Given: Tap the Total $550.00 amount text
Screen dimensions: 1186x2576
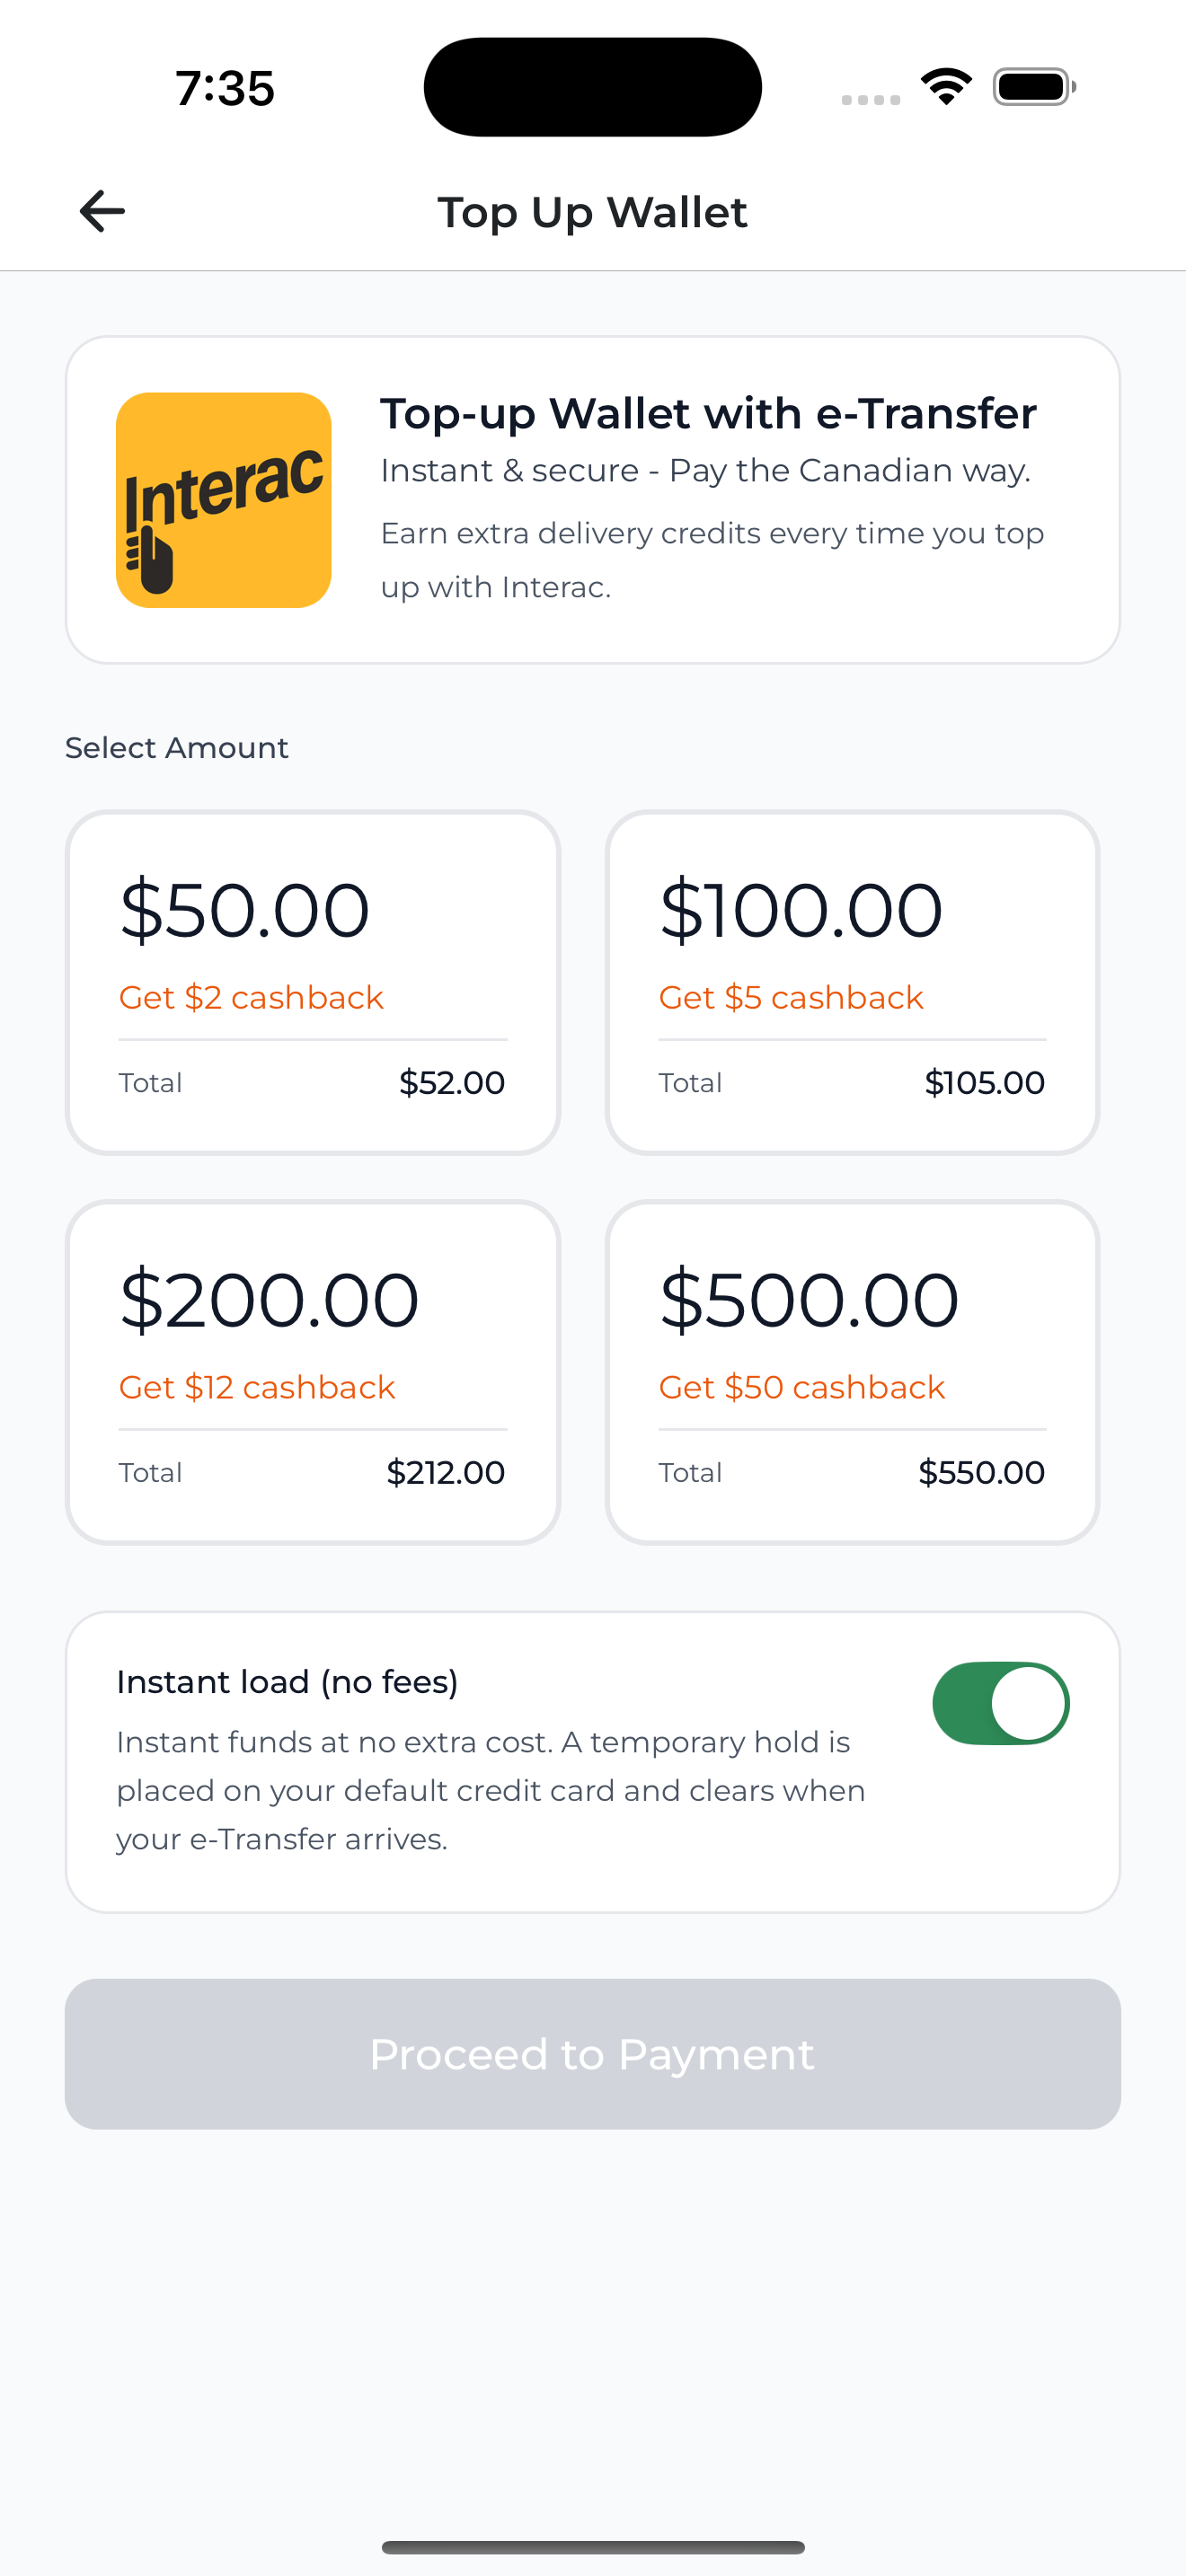Looking at the screenshot, I should (x=981, y=1472).
